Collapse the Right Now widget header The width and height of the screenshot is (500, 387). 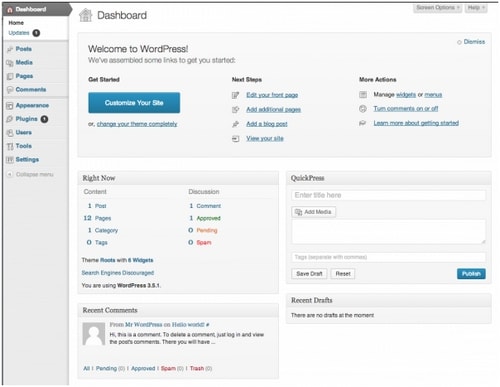point(178,178)
